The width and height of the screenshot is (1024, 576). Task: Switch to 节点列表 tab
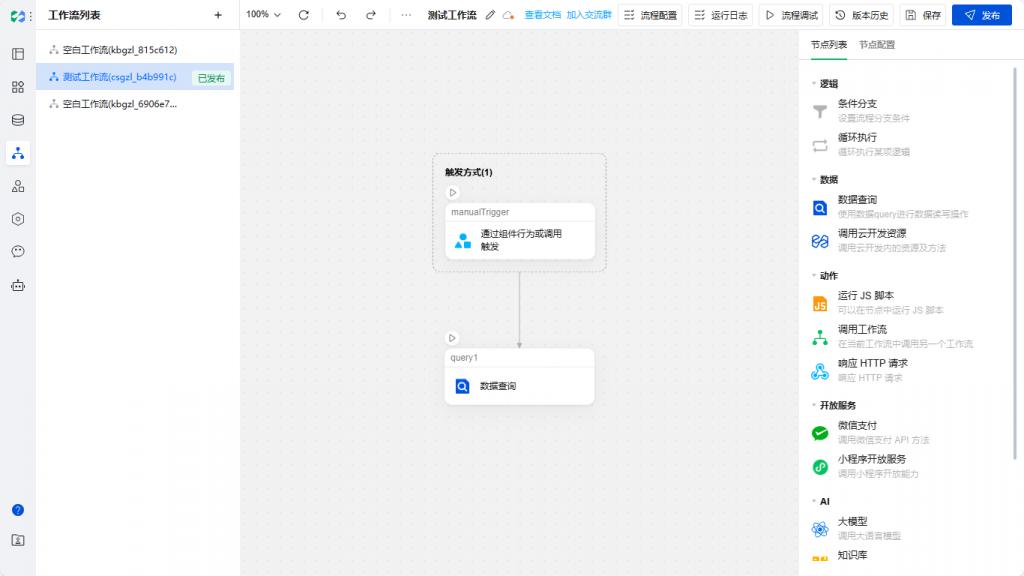point(829,44)
